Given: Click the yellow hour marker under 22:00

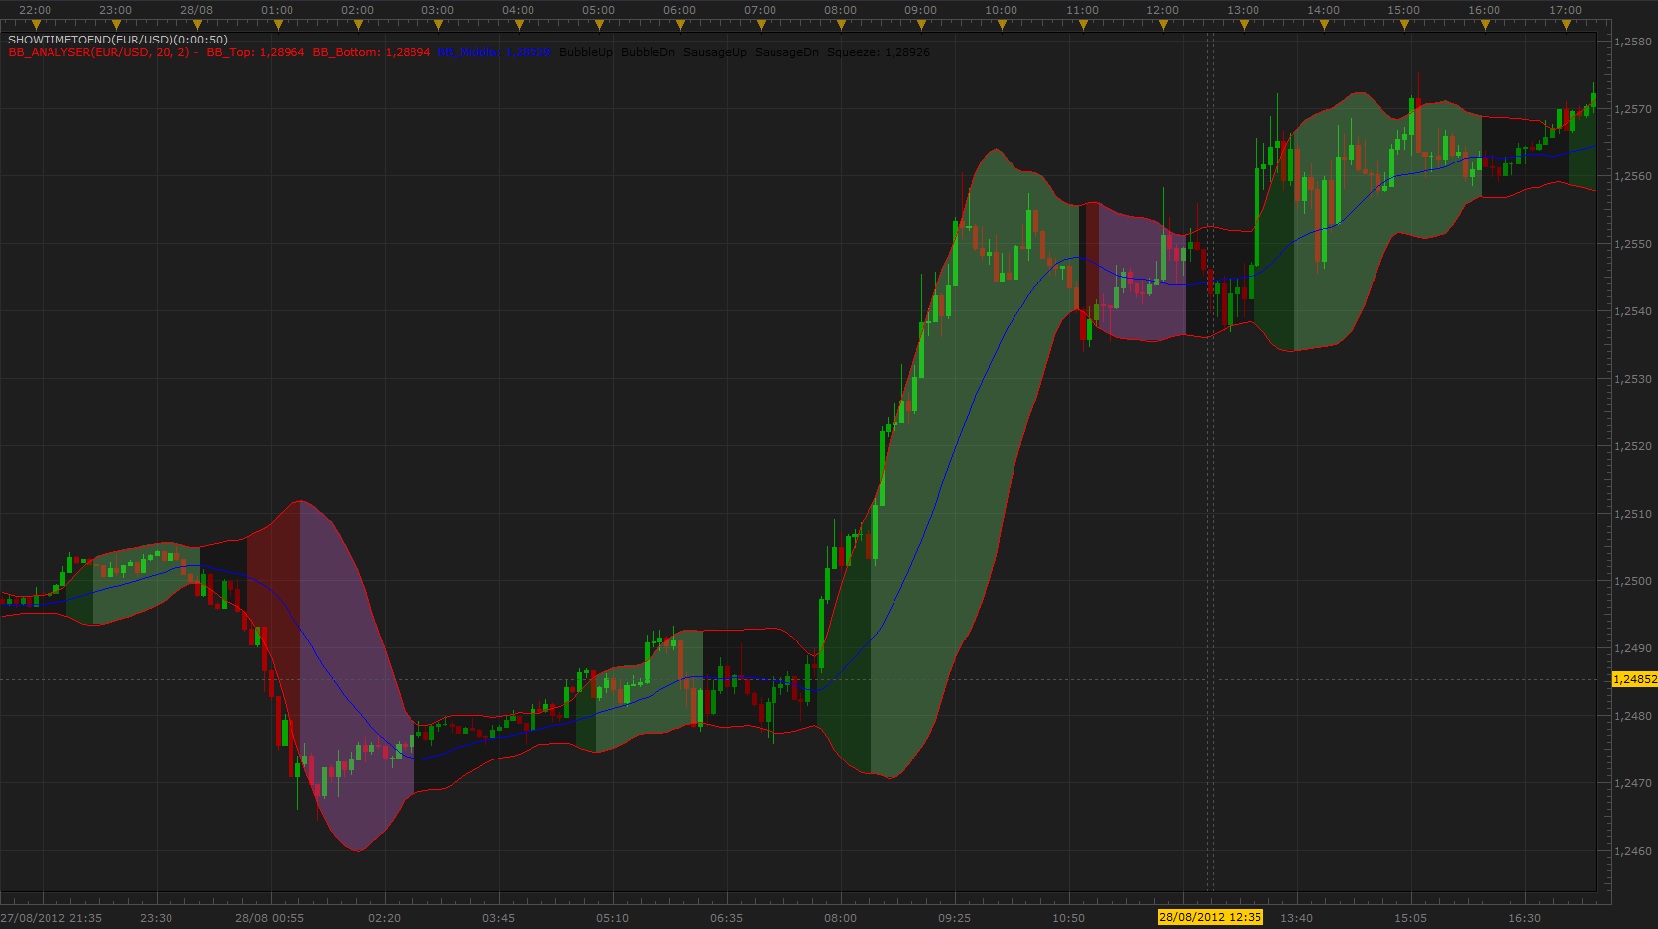Looking at the screenshot, I should (x=35, y=23).
